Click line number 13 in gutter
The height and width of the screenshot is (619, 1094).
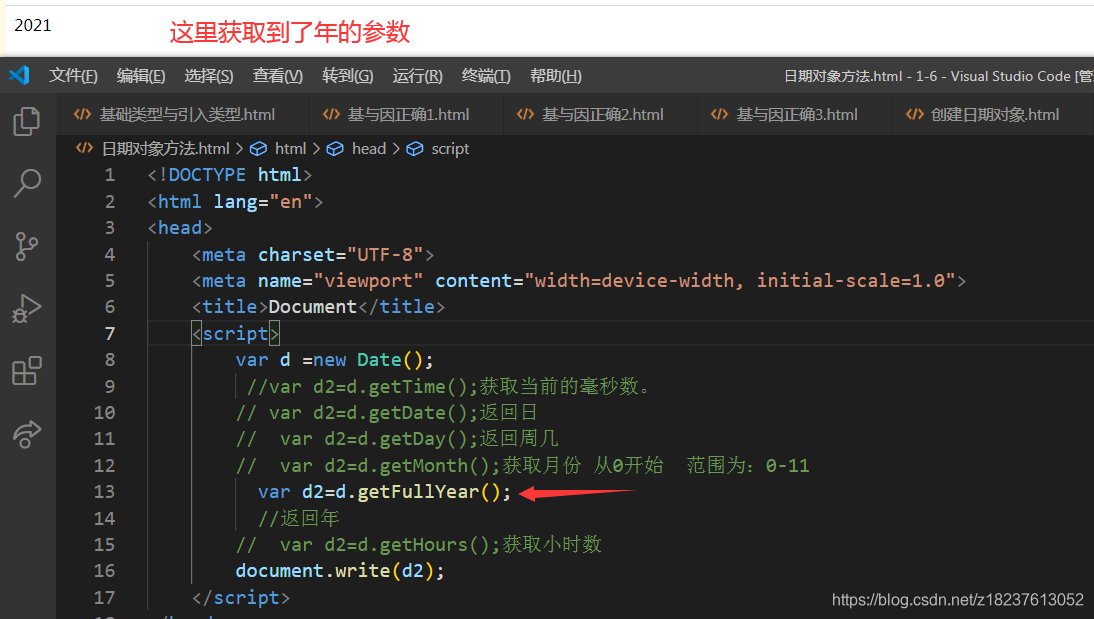coord(104,492)
